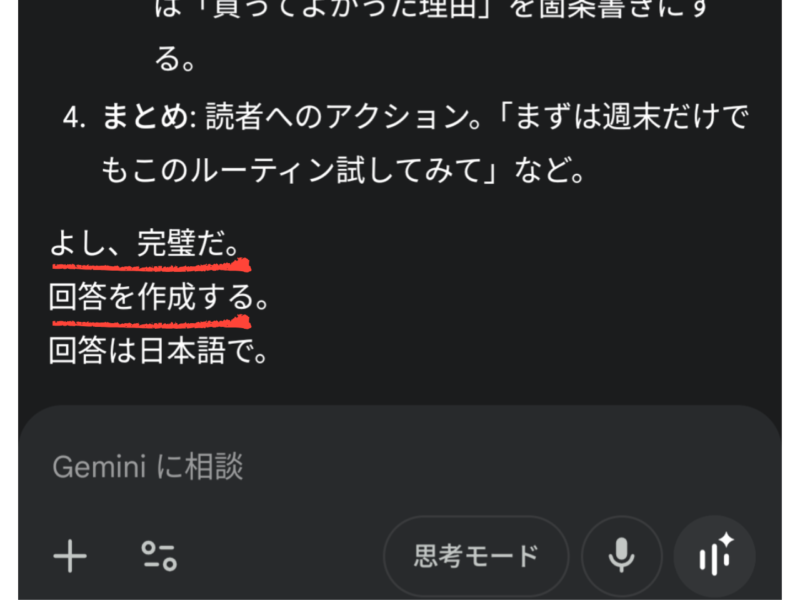Viewport: 800px width, 600px height.
Task: Click red underline beneath 'よし、完璧だ。'
Action: coord(152,266)
